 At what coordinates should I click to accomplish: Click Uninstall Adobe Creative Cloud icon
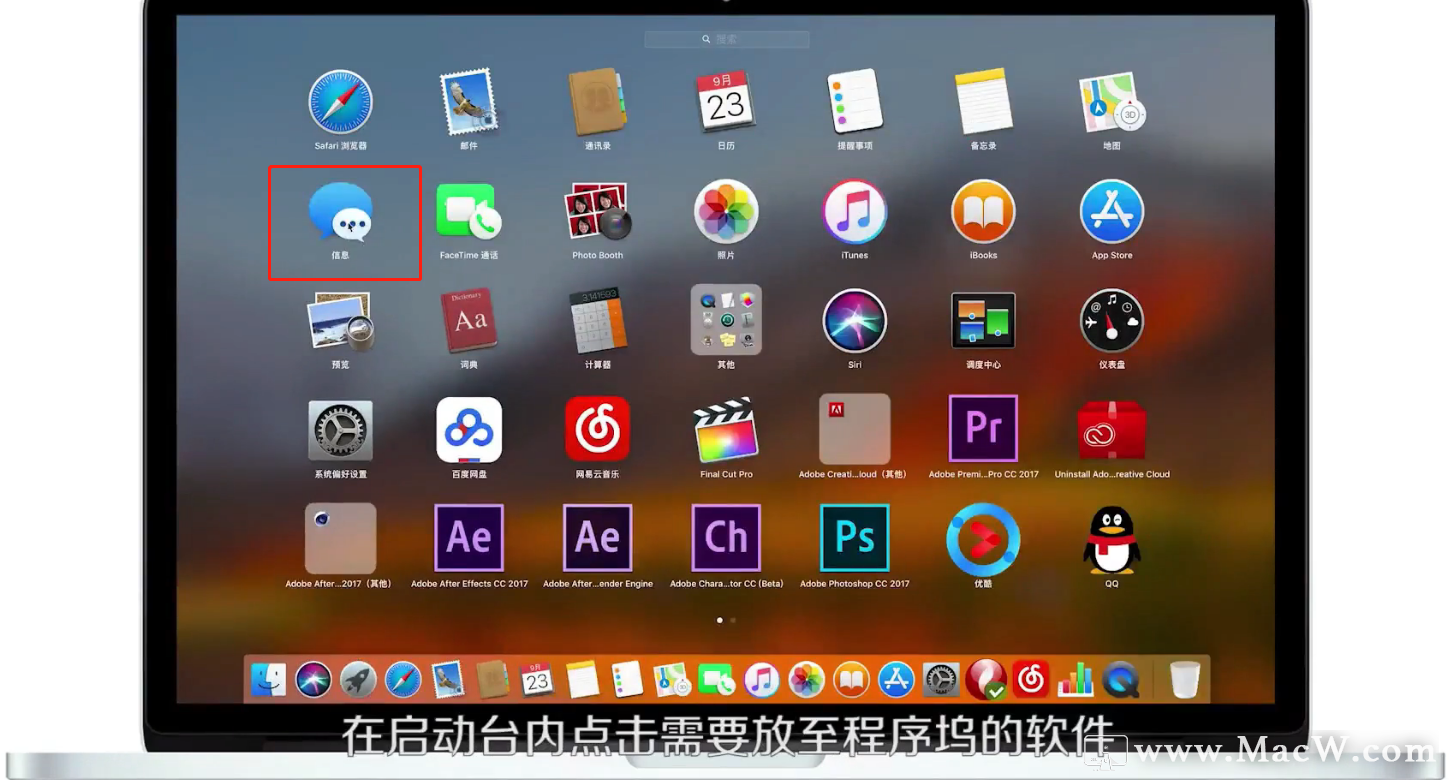click(x=1112, y=430)
